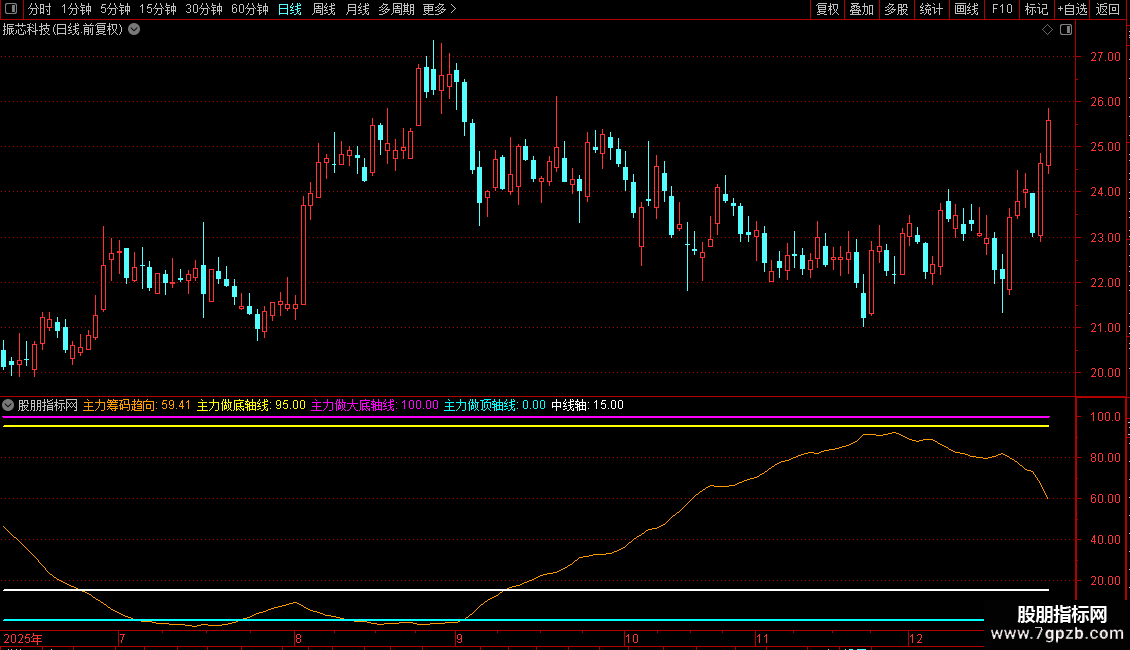The height and width of the screenshot is (650, 1130).
Task: Open 多周期 multi-period view
Action: click(396, 9)
